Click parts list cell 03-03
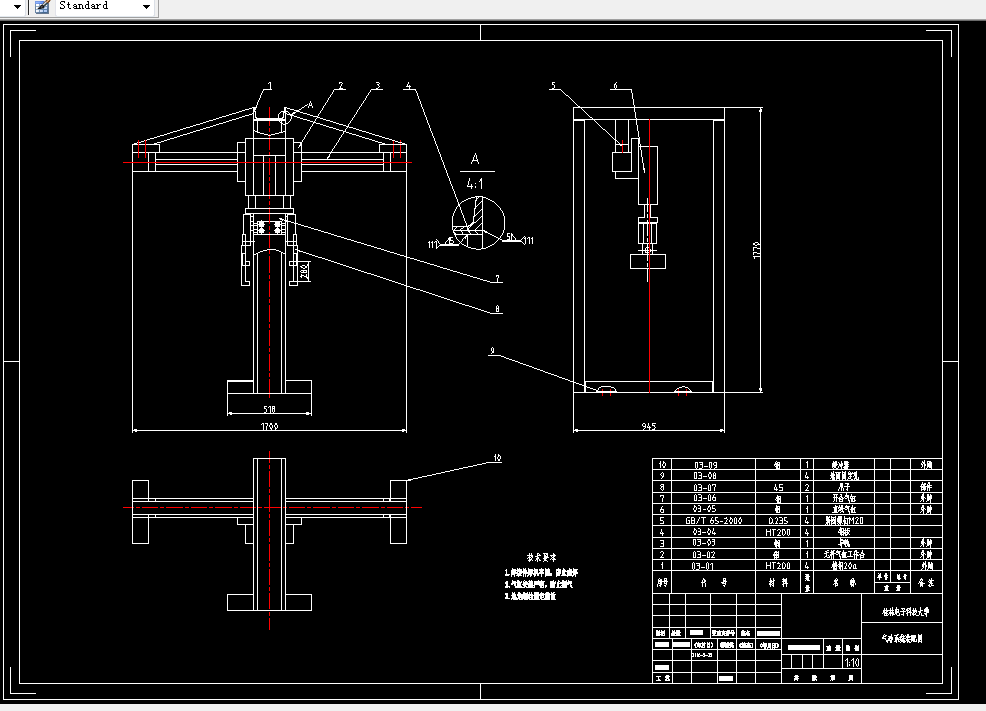Viewport: 986px width, 711px height. (705, 543)
